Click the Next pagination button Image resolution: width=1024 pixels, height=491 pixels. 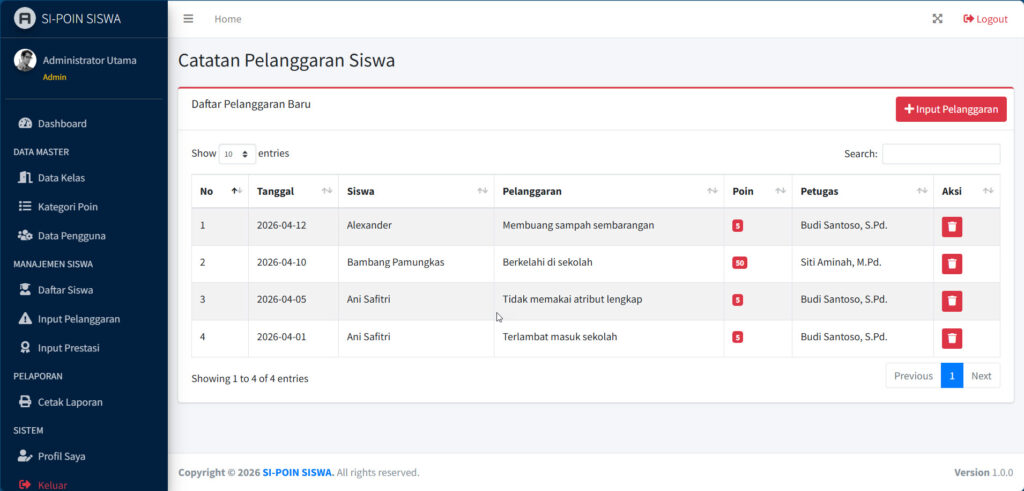(981, 376)
